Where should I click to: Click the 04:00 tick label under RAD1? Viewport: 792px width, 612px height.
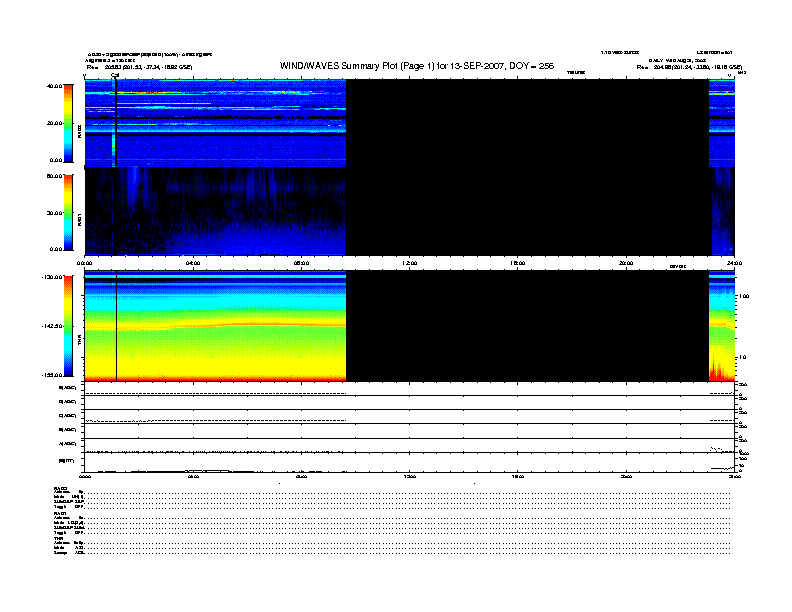pos(193,263)
